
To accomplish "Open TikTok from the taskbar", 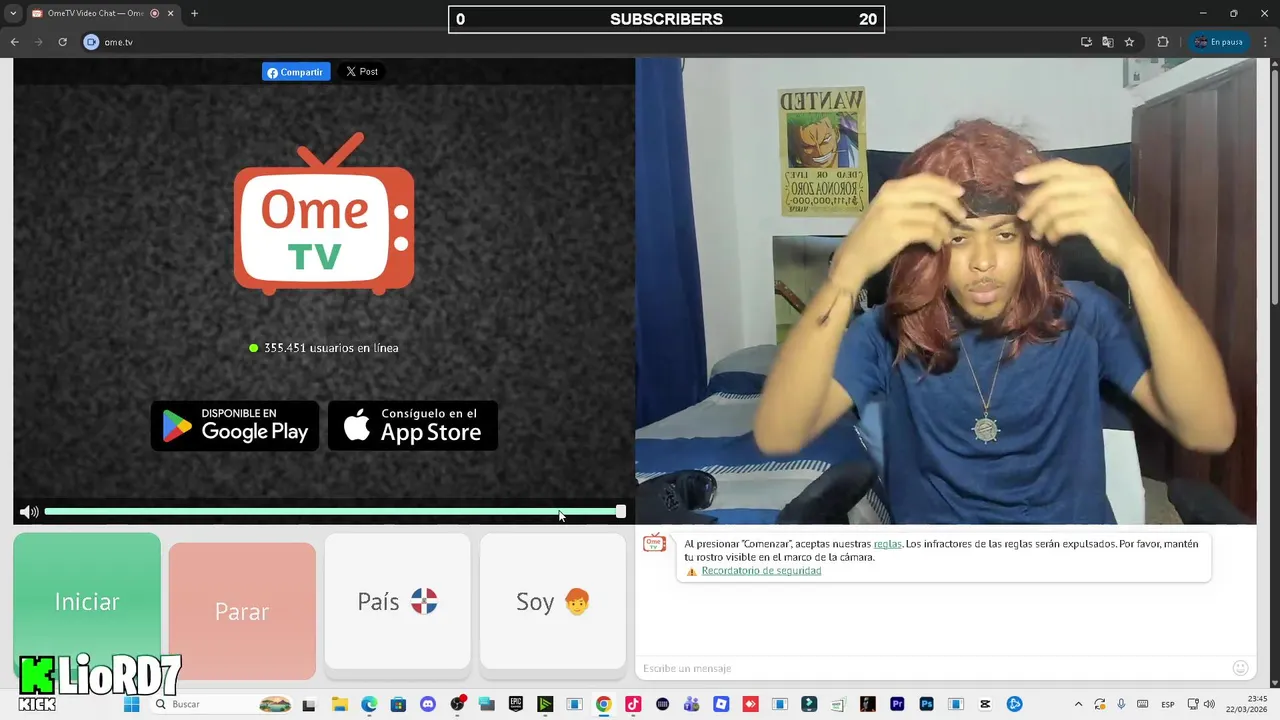I will 633,704.
